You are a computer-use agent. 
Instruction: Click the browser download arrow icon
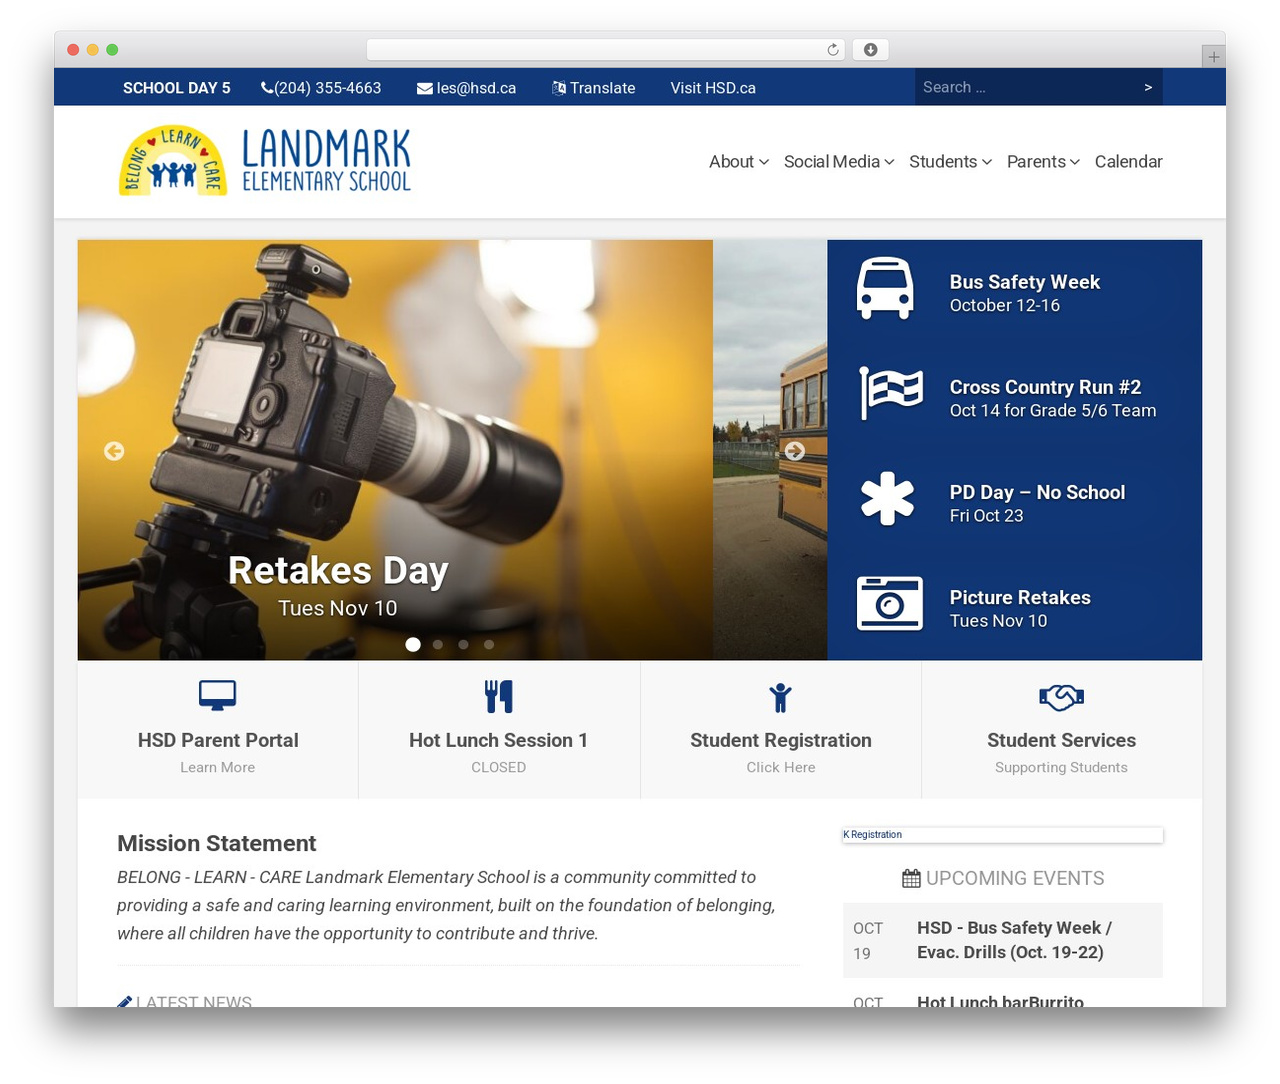click(871, 50)
